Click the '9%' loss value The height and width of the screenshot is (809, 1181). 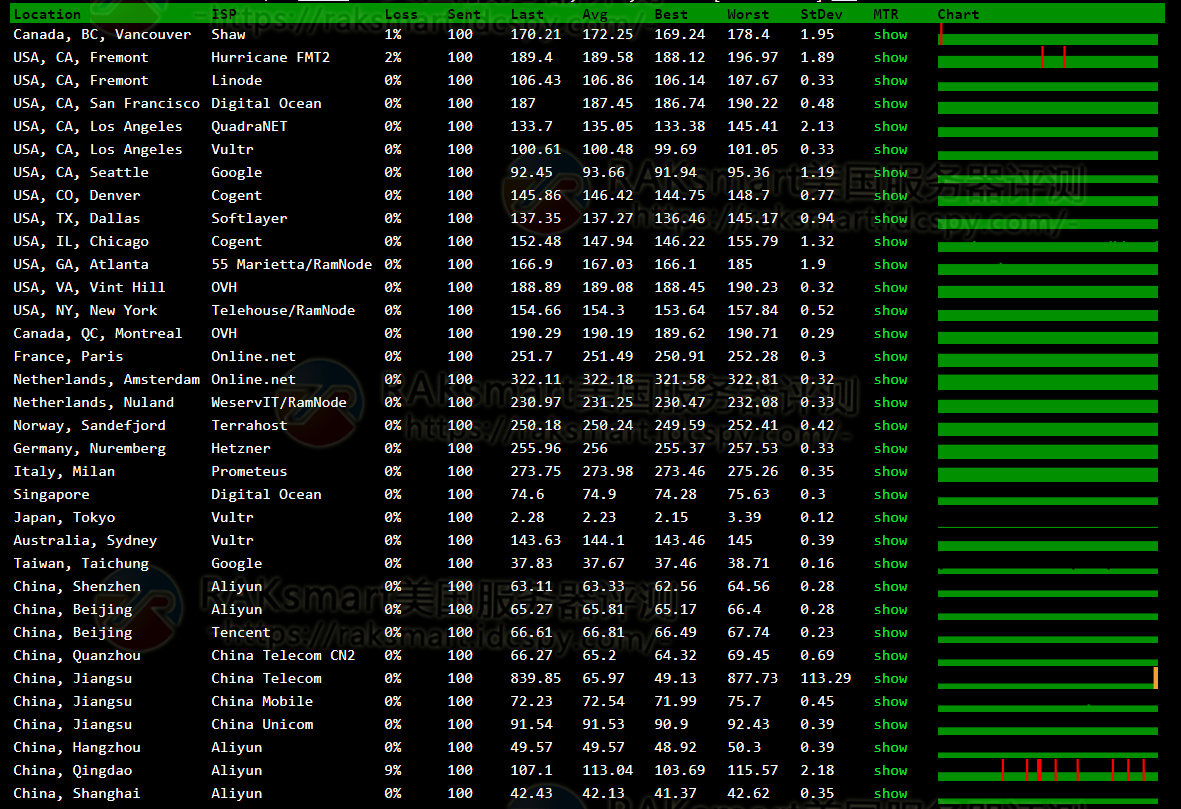(392, 770)
